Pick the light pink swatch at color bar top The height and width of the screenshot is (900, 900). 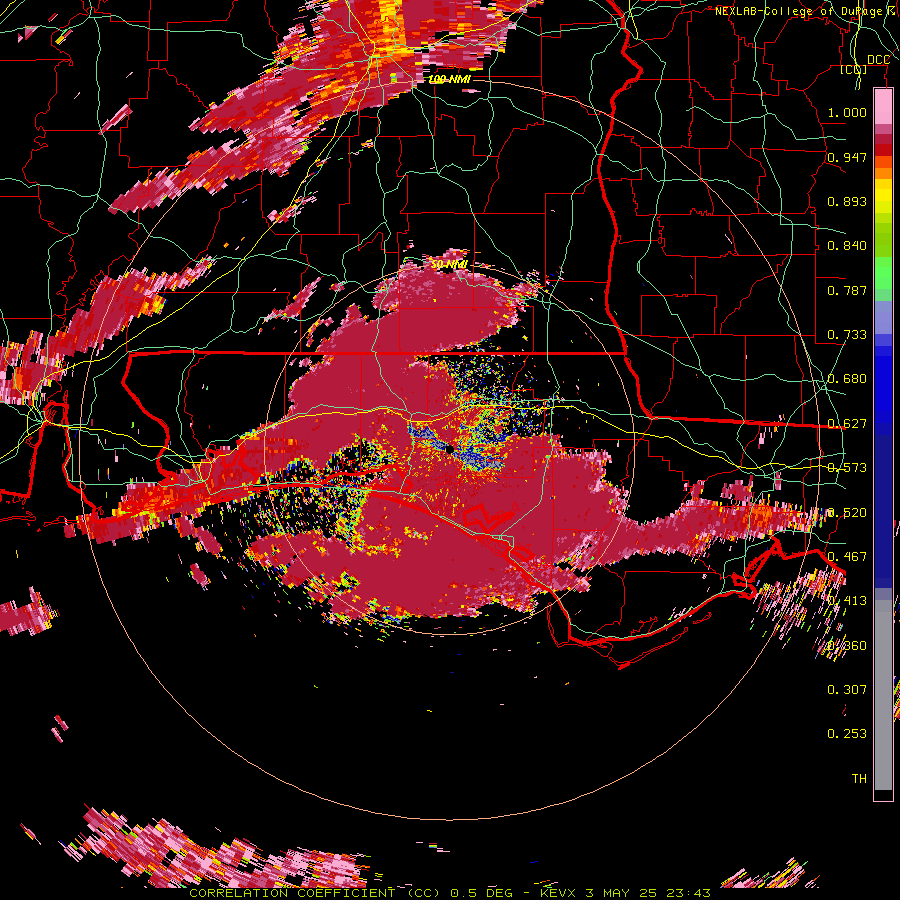pos(883,107)
